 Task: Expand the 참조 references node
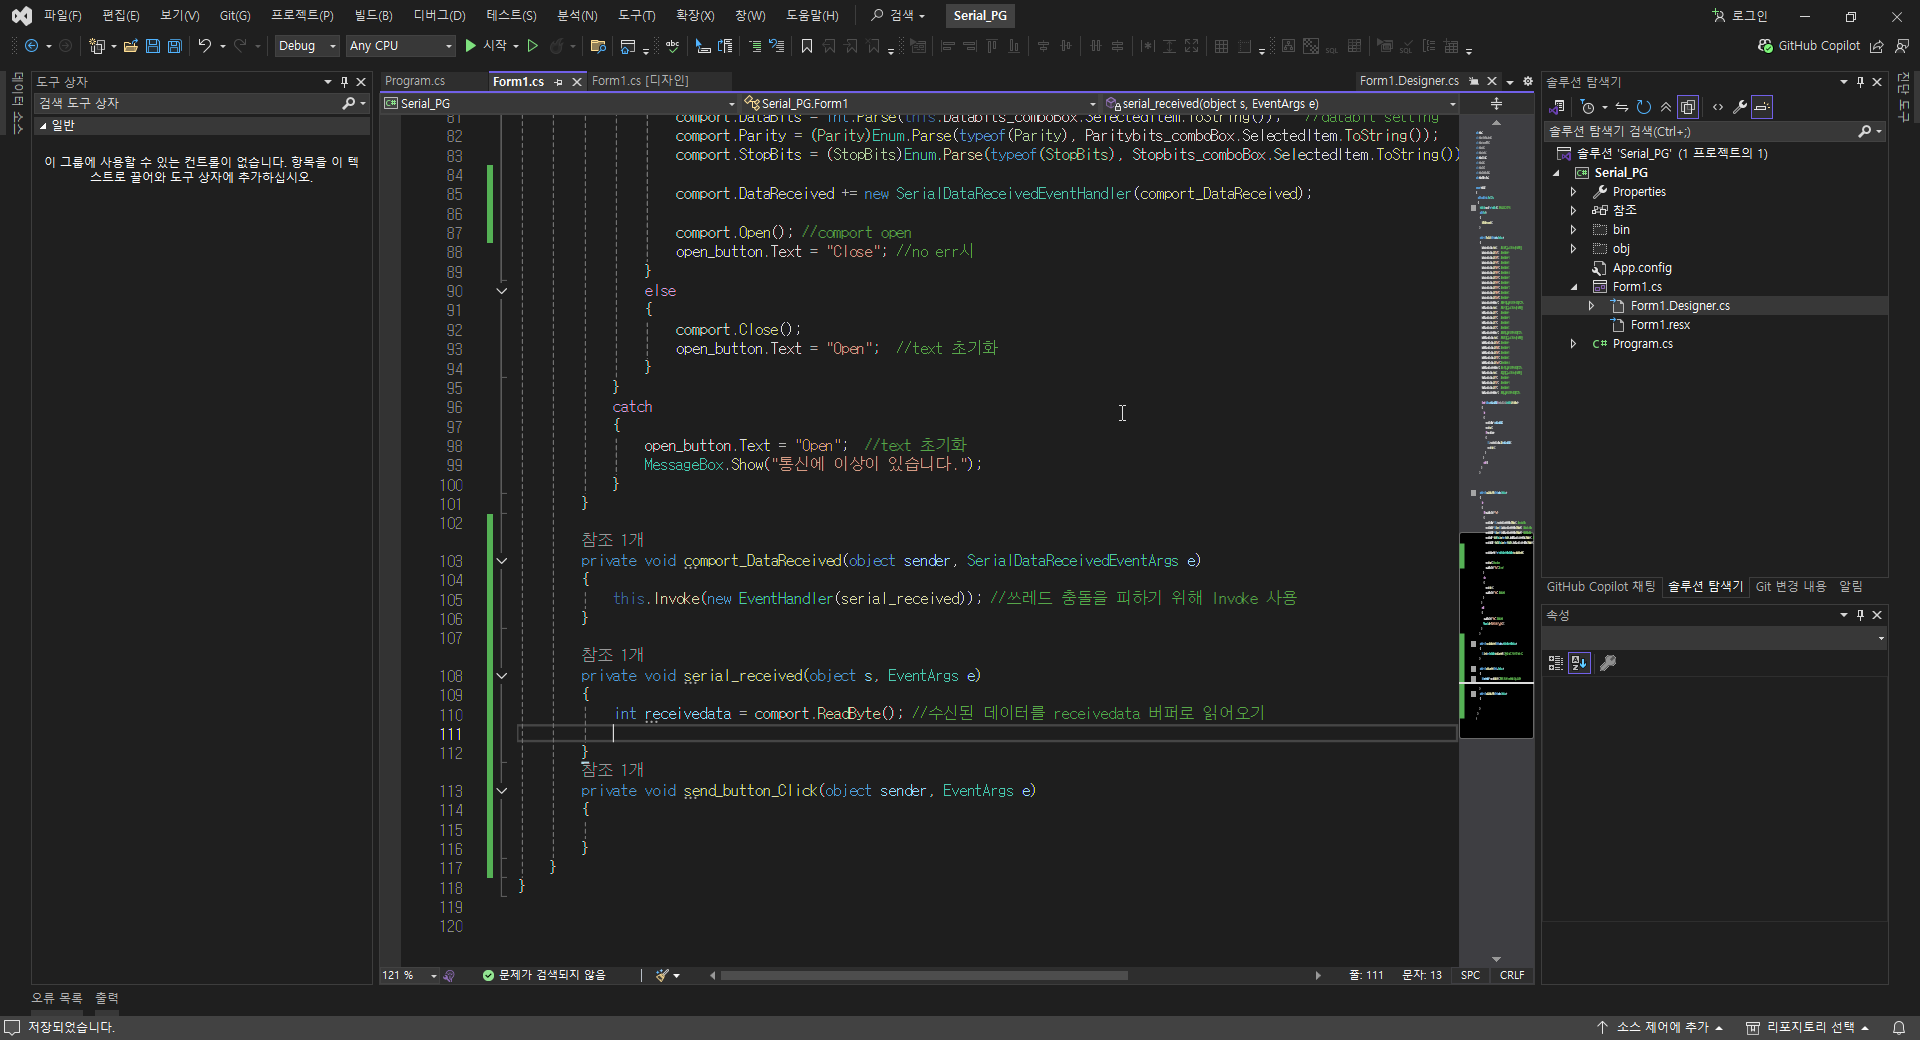click(1573, 211)
